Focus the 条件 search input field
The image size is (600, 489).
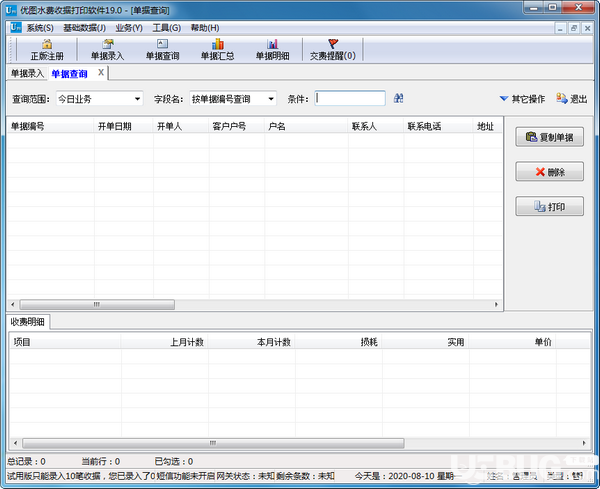[350, 99]
